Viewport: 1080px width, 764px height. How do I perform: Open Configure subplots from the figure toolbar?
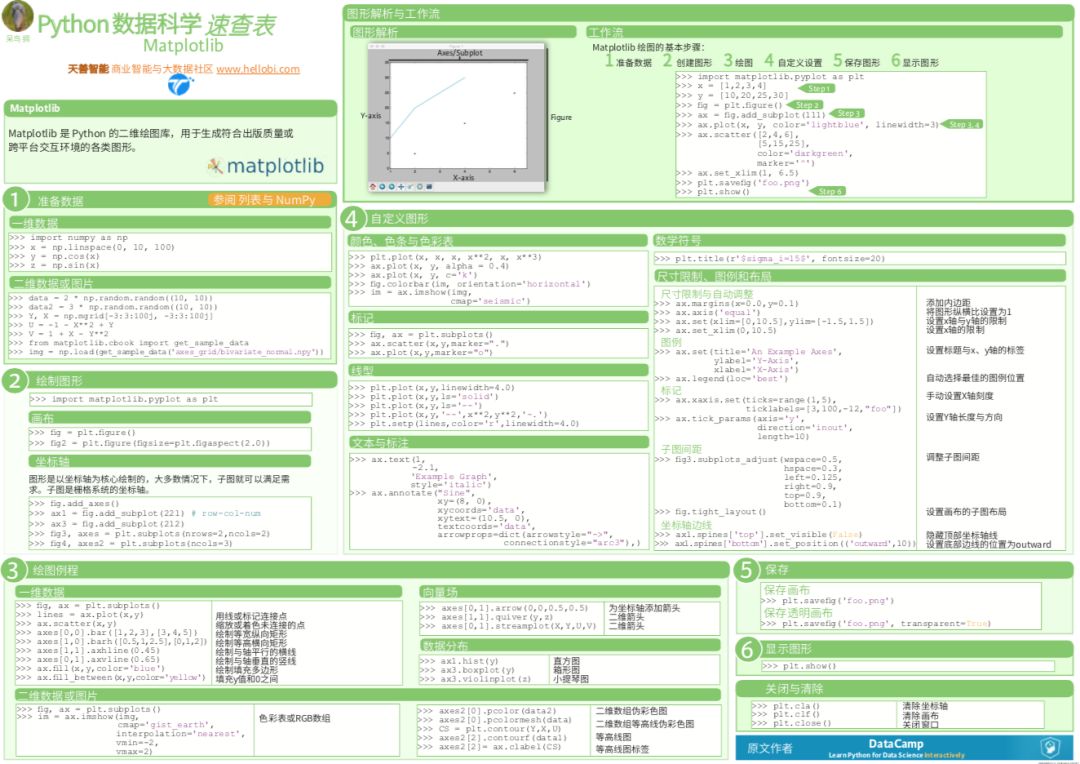pyautogui.click(x=419, y=187)
